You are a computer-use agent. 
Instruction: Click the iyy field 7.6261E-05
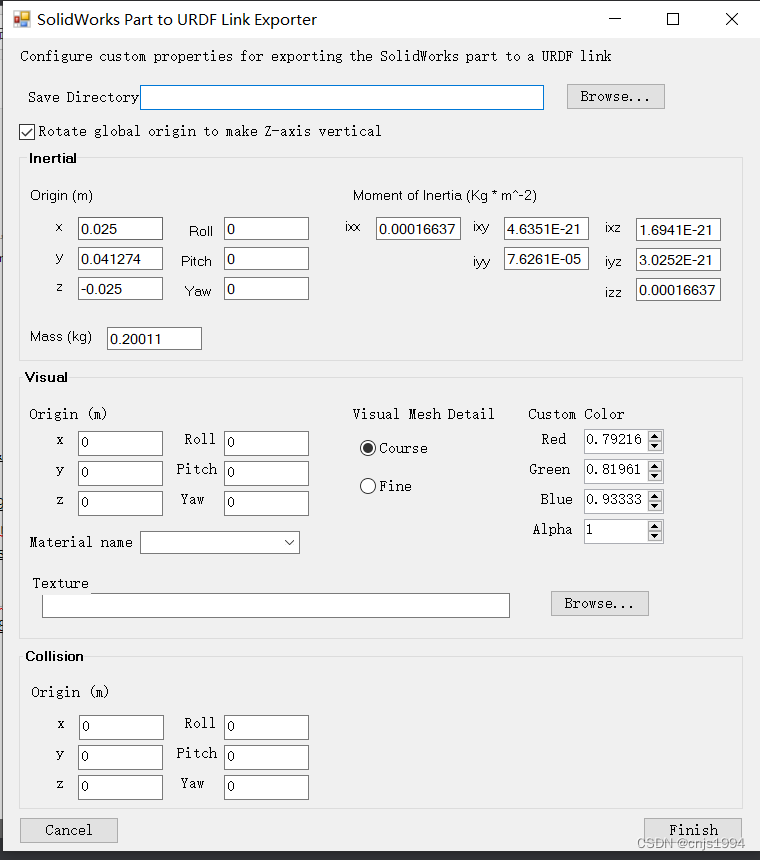click(546, 259)
